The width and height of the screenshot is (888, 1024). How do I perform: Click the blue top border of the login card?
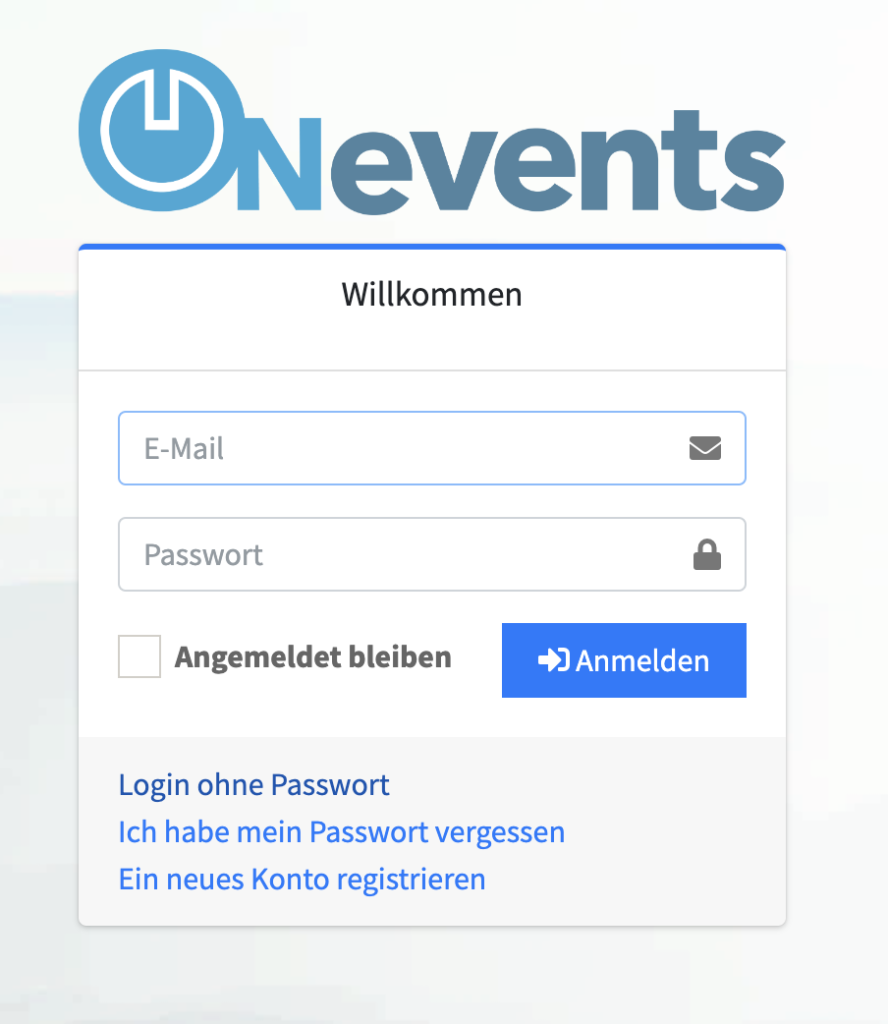(x=432, y=247)
